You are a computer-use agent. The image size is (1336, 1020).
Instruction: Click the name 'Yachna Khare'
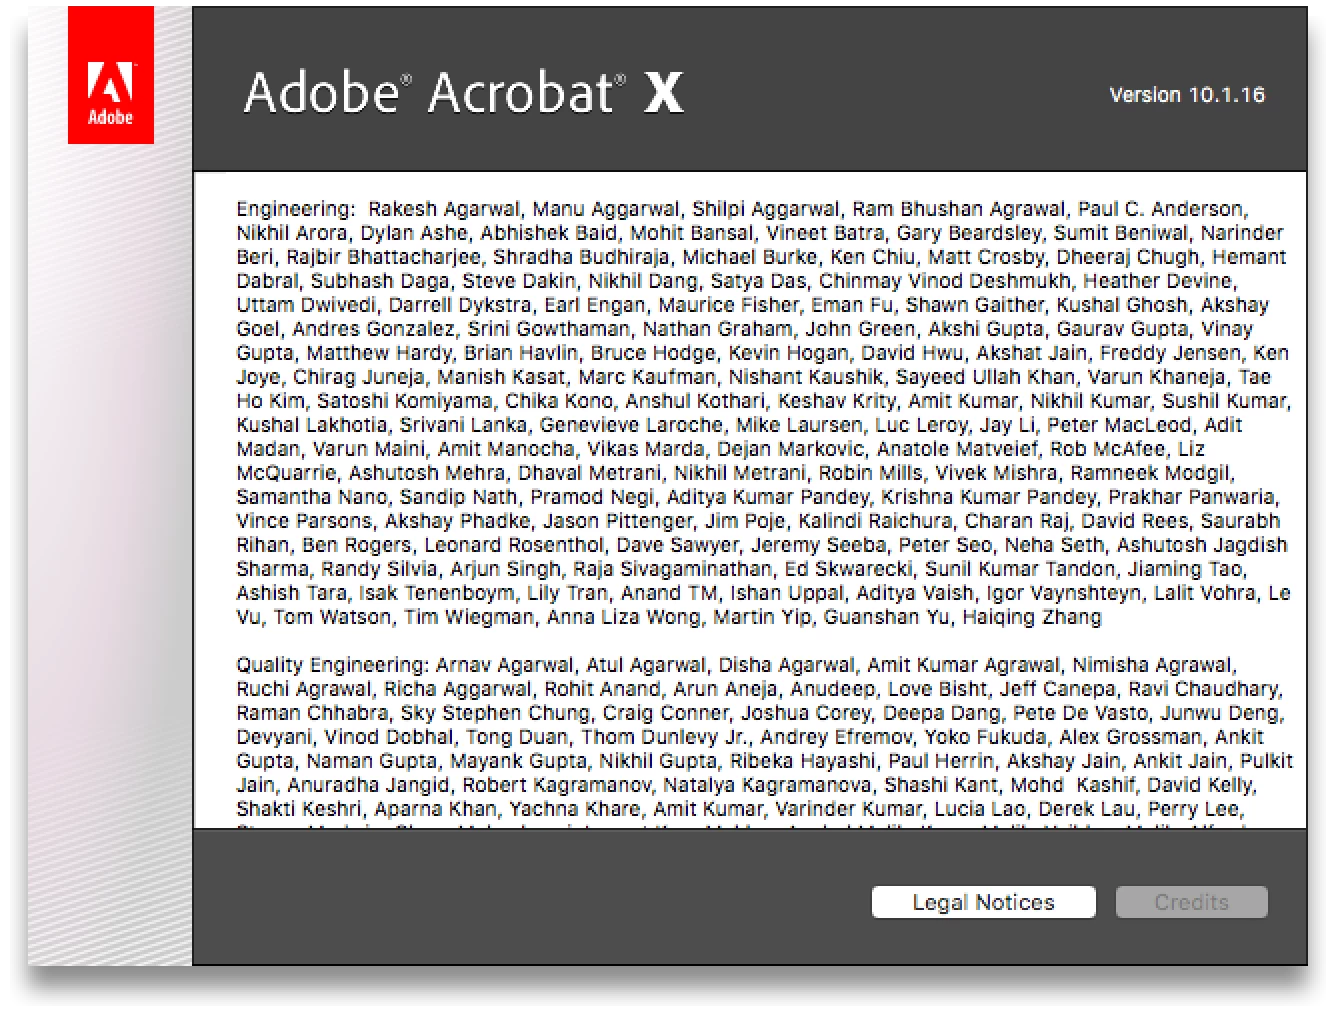click(x=575, y=809)
